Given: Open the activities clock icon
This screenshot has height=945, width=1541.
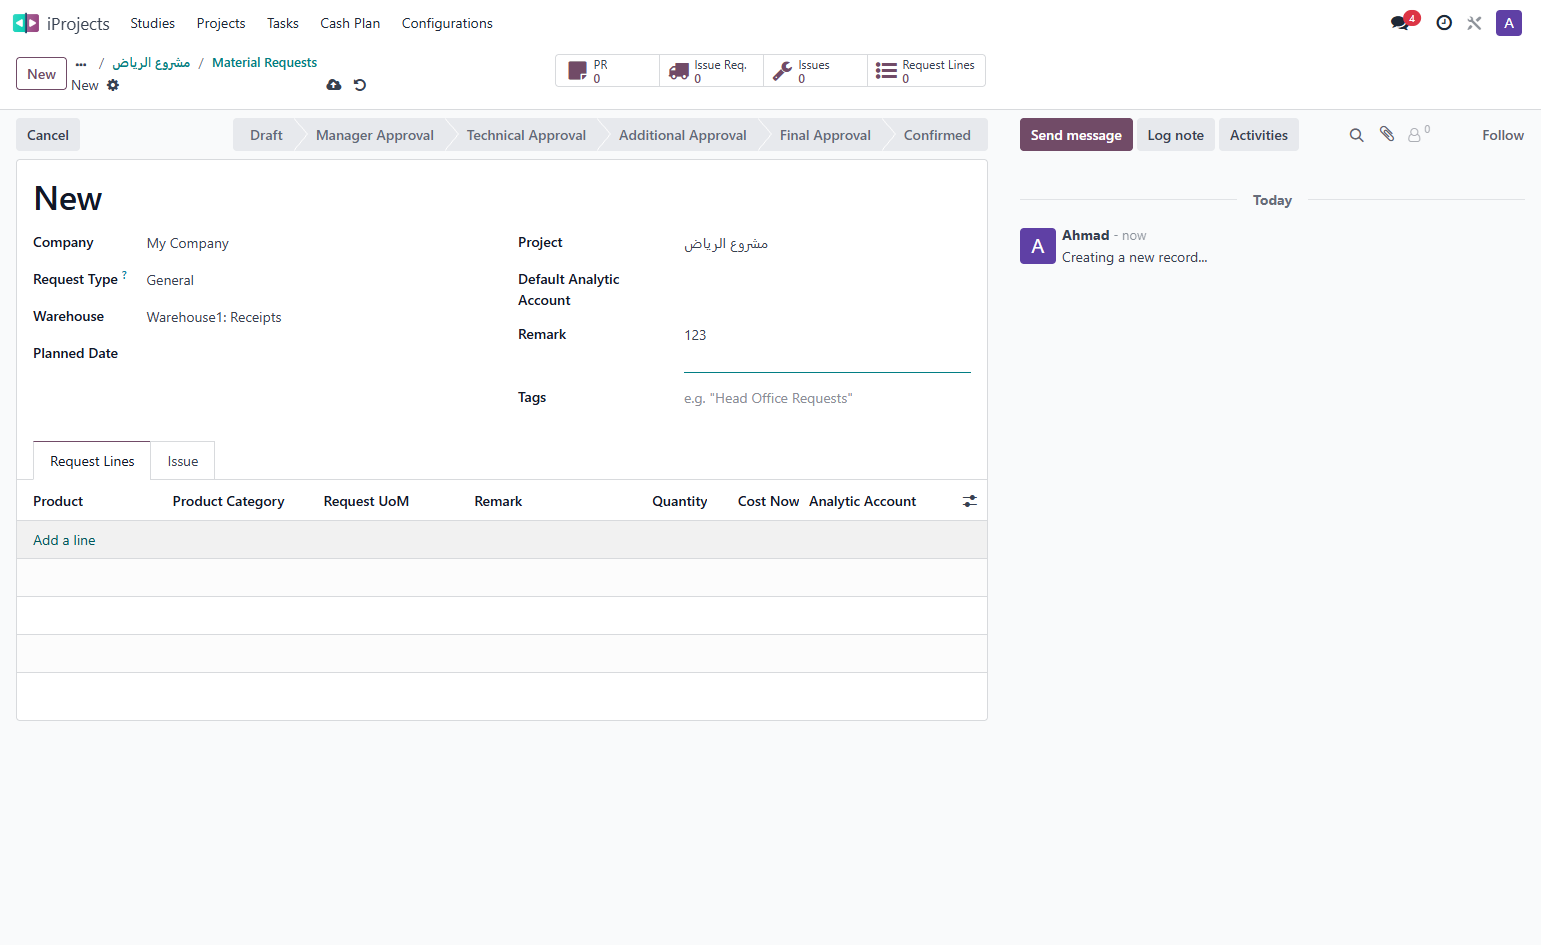Looking at the screenshot, I should (x=1444, y=23).
